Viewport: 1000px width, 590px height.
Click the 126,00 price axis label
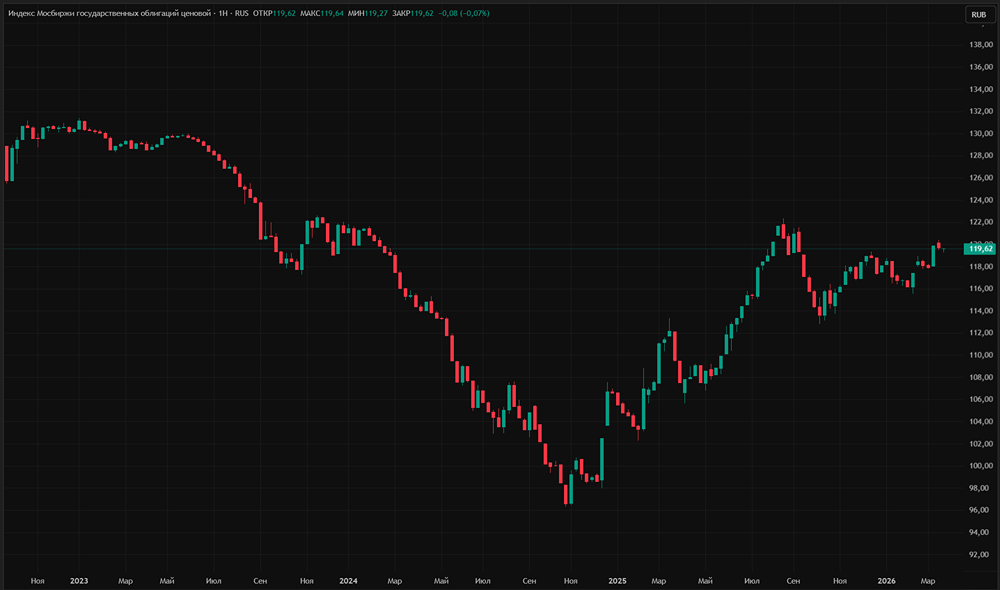(981, 178)
